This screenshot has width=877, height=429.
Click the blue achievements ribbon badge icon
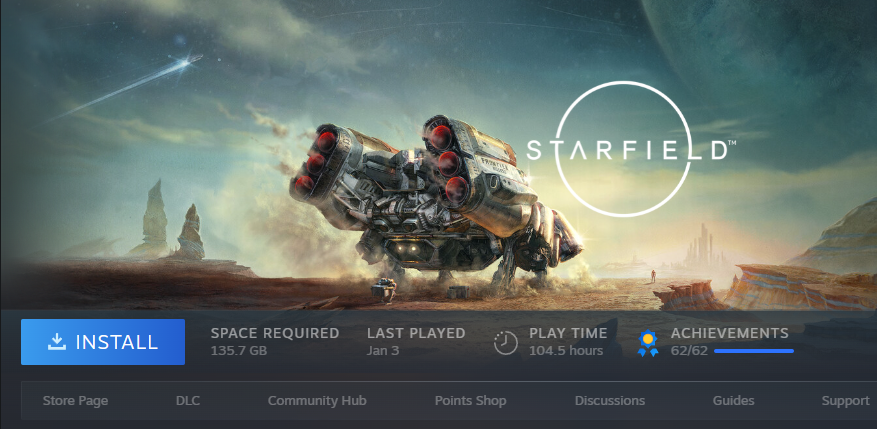[x=648, y=343]
